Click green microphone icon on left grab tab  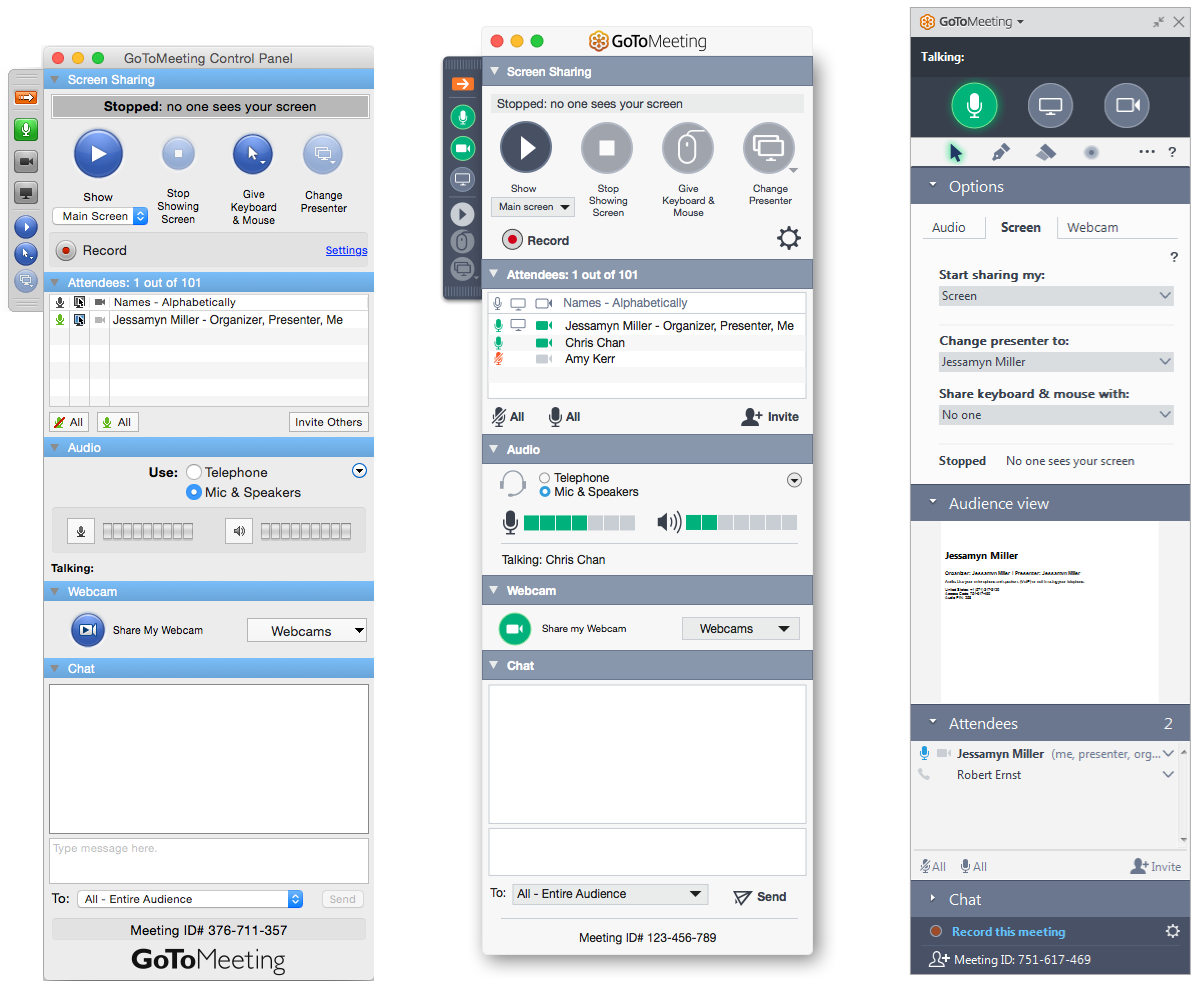26,130
